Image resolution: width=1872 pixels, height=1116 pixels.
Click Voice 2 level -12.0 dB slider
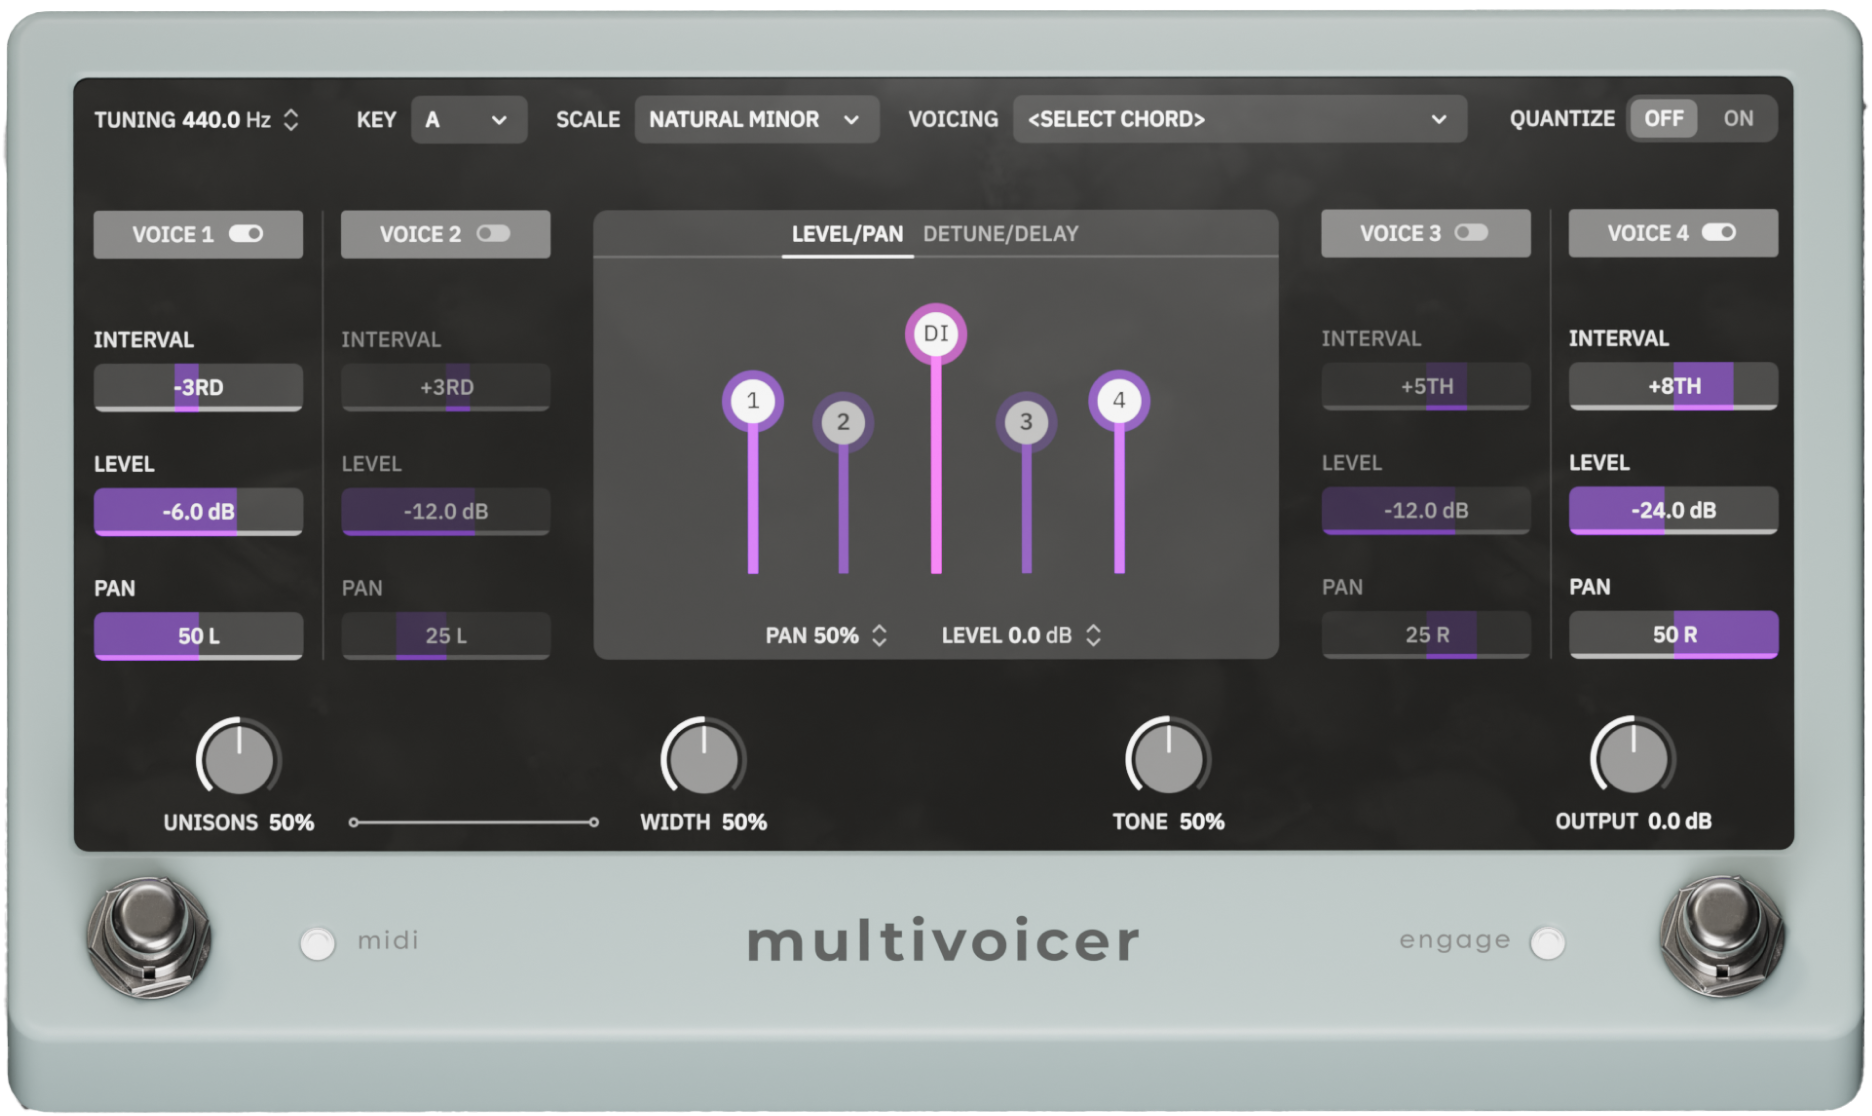tap(446, 512)
